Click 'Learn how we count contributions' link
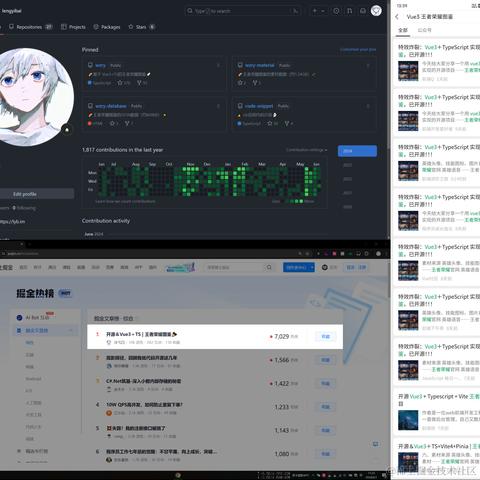Screen dimensions: 480x480 [x=125, y=201]
